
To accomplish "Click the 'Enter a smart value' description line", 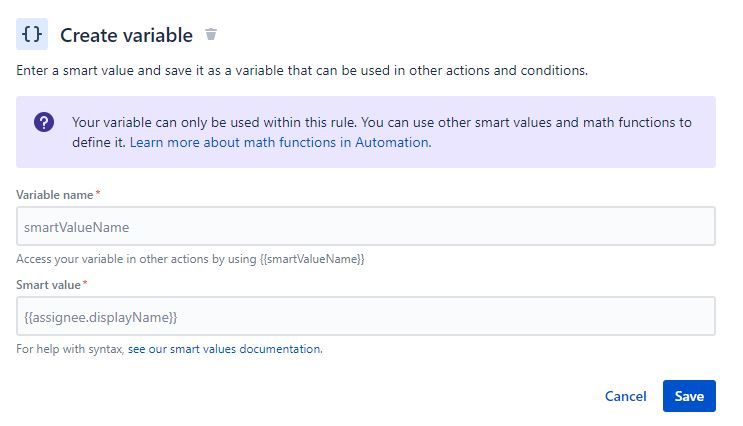I will (302, 70).
